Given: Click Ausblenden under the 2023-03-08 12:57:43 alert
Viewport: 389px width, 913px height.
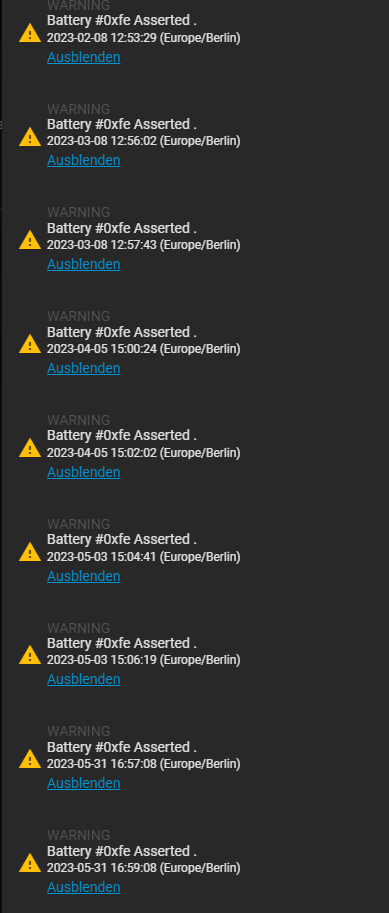Looking at the screenshot, I should pos(84,264).
